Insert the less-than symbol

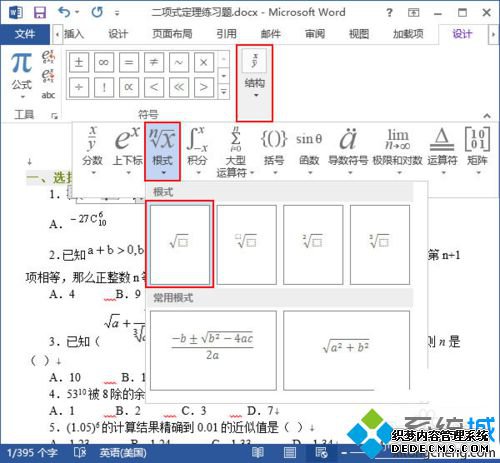click(154, 87)
